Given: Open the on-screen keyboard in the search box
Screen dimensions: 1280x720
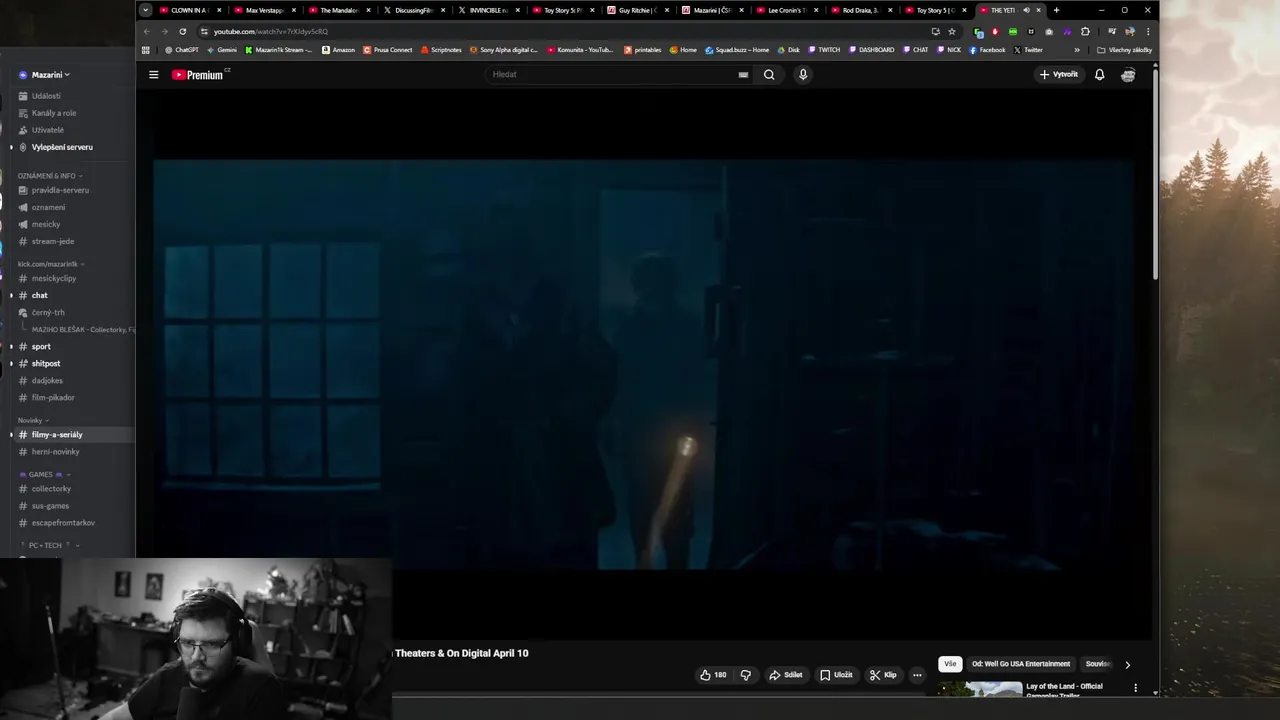Looking at the screenshot, I should coord(743,75).
